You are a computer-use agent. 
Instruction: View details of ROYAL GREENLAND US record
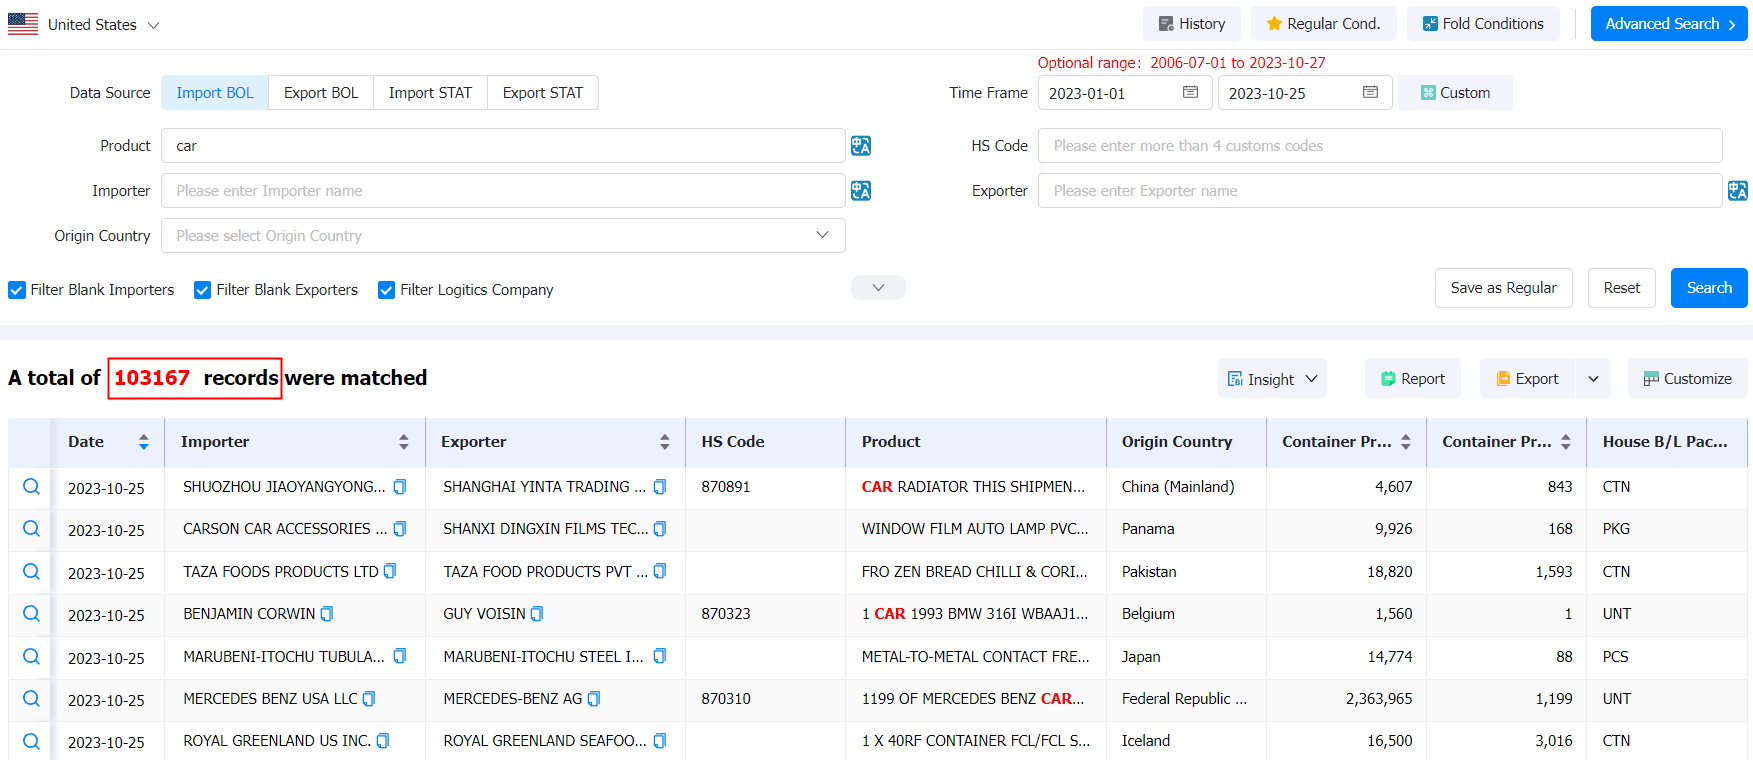pos(31,742)
